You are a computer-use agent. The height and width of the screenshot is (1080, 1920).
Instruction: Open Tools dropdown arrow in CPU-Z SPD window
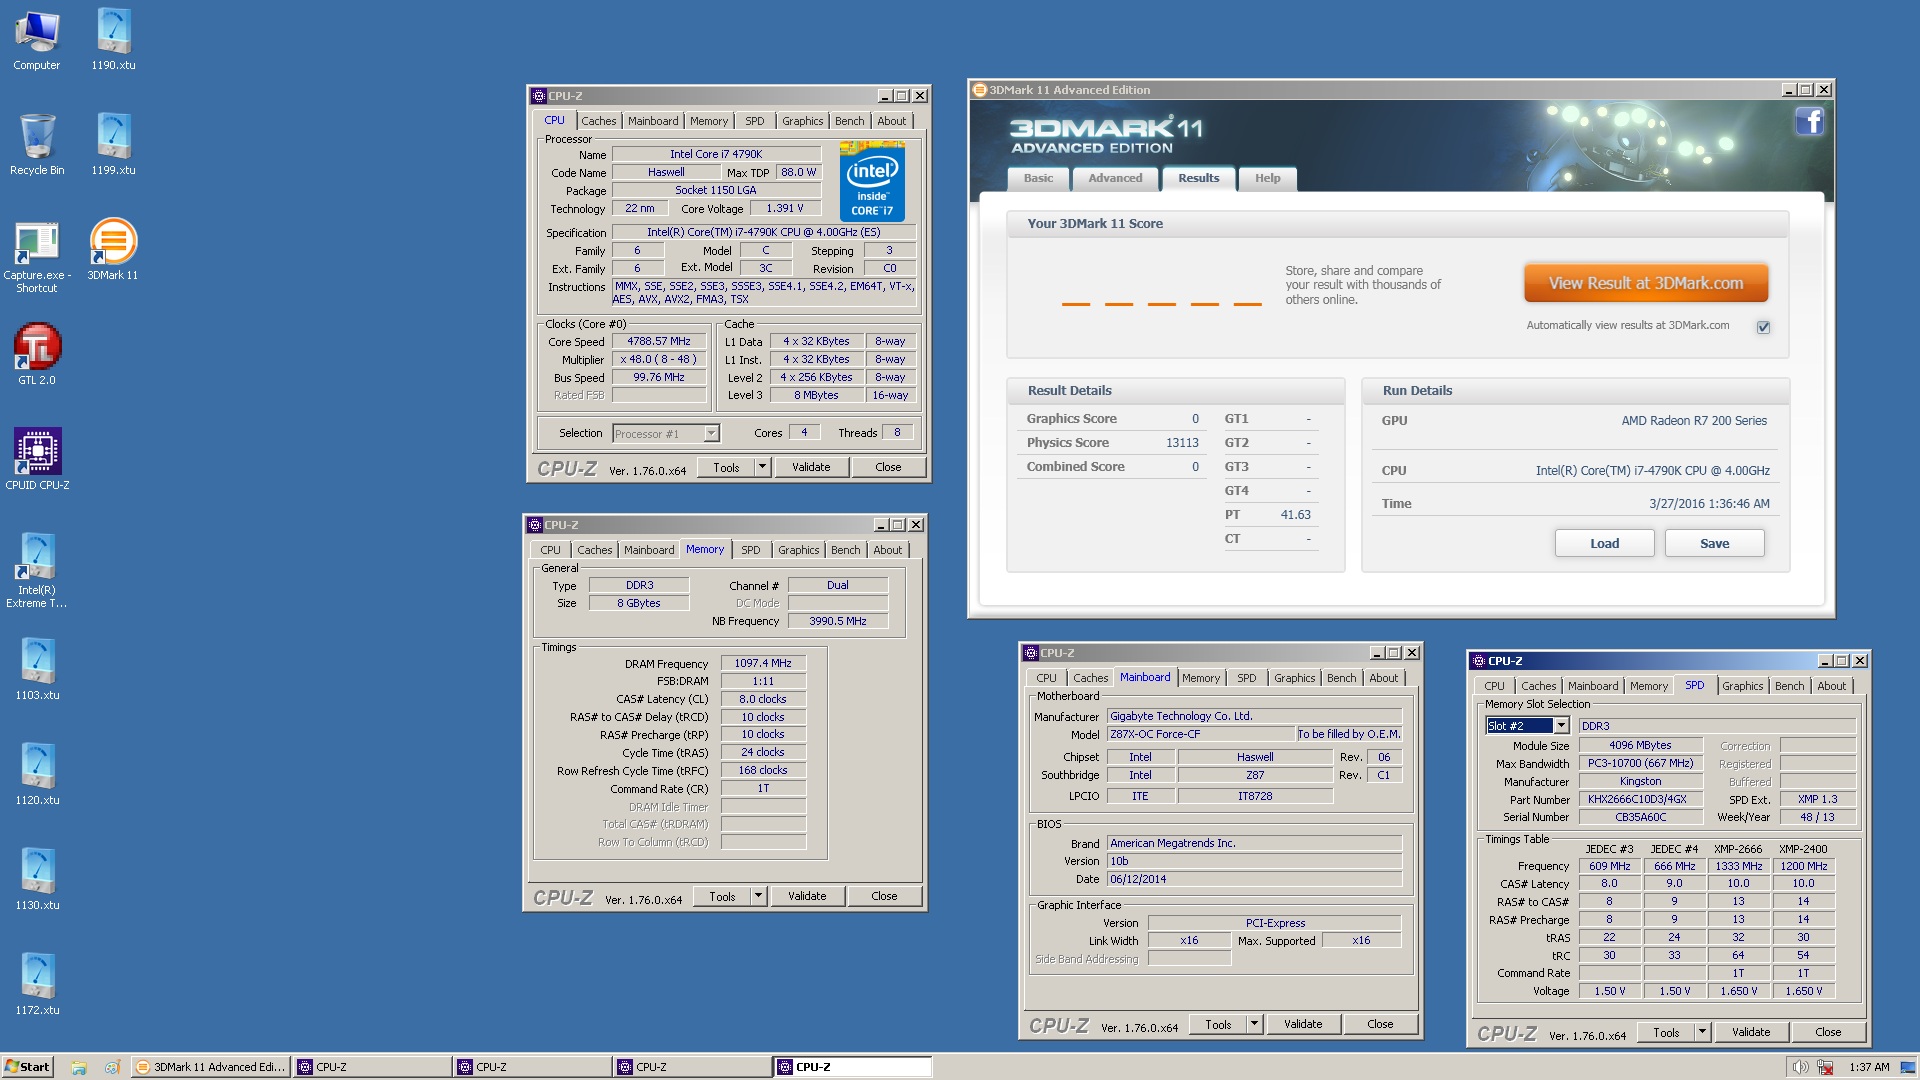[1702, 1032]
